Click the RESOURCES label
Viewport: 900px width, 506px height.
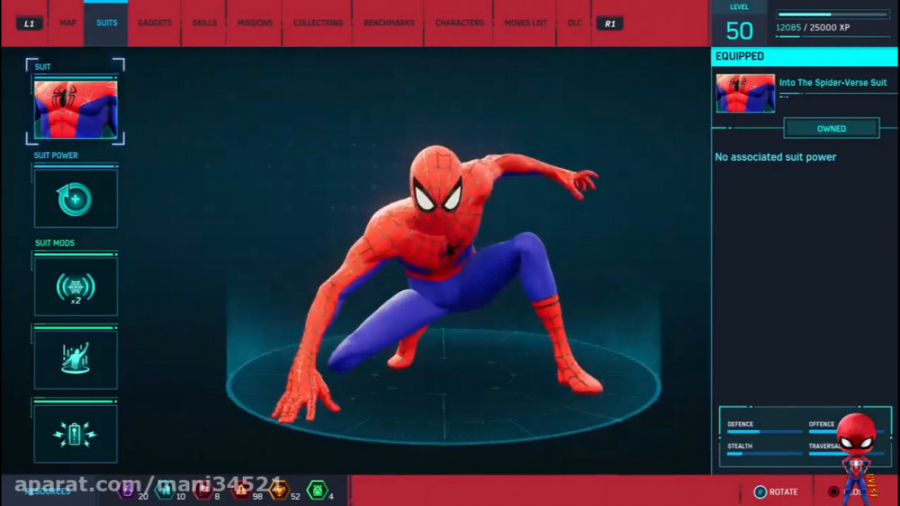point(48,492)
